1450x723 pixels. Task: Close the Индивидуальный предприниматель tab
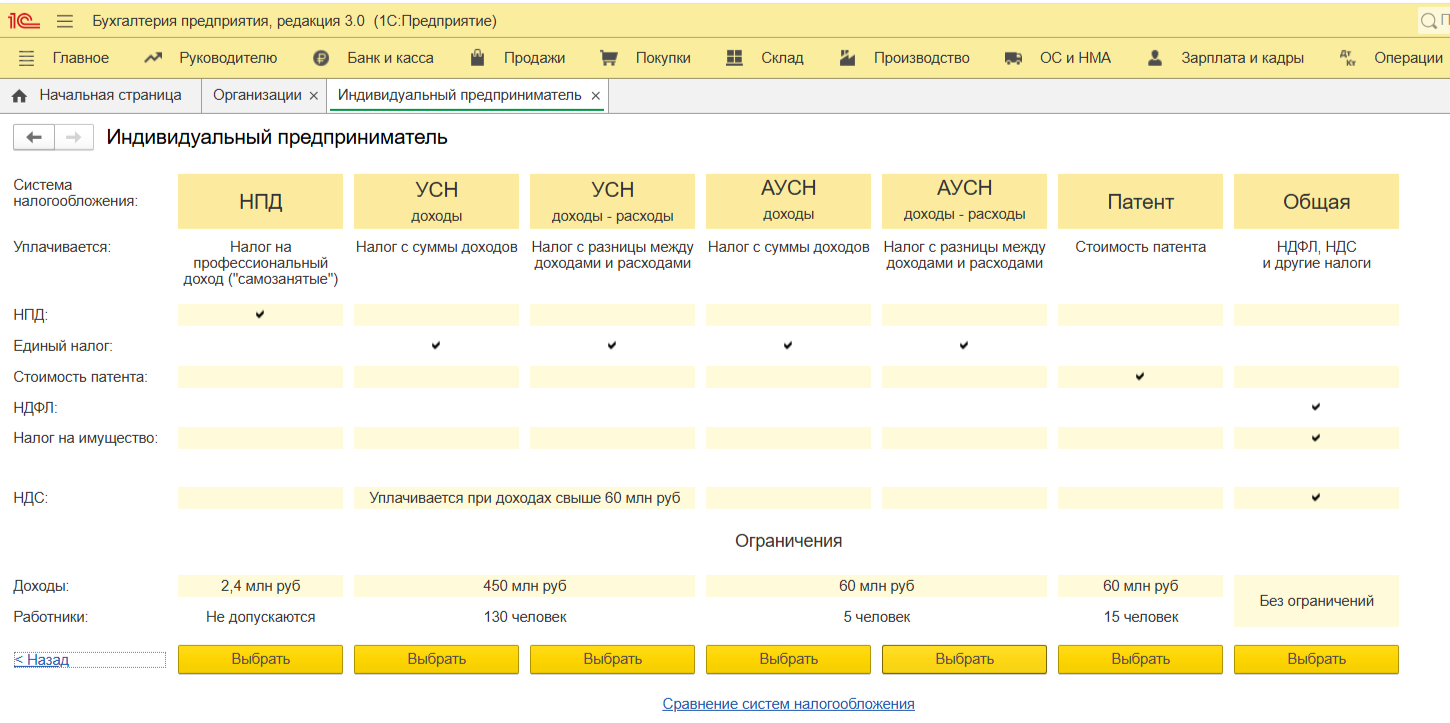click(596, 96)
